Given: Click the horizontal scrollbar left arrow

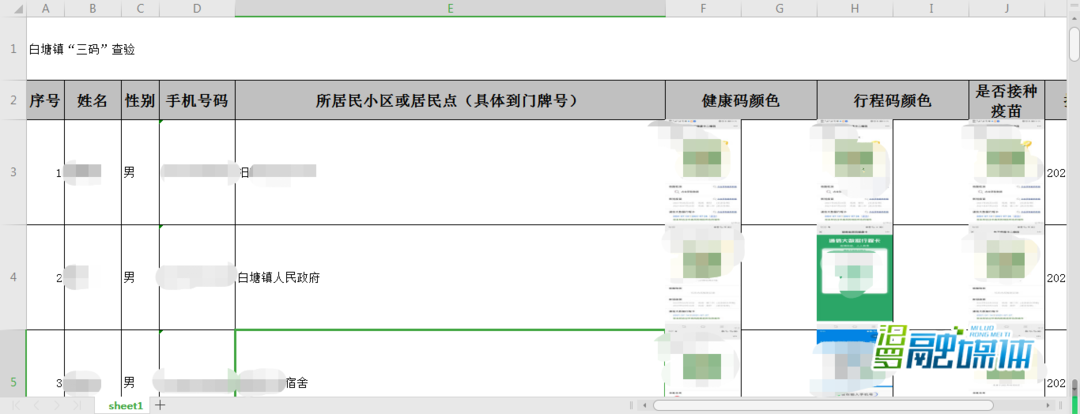Looking at the screenshot, I should (x=644, y=406).
